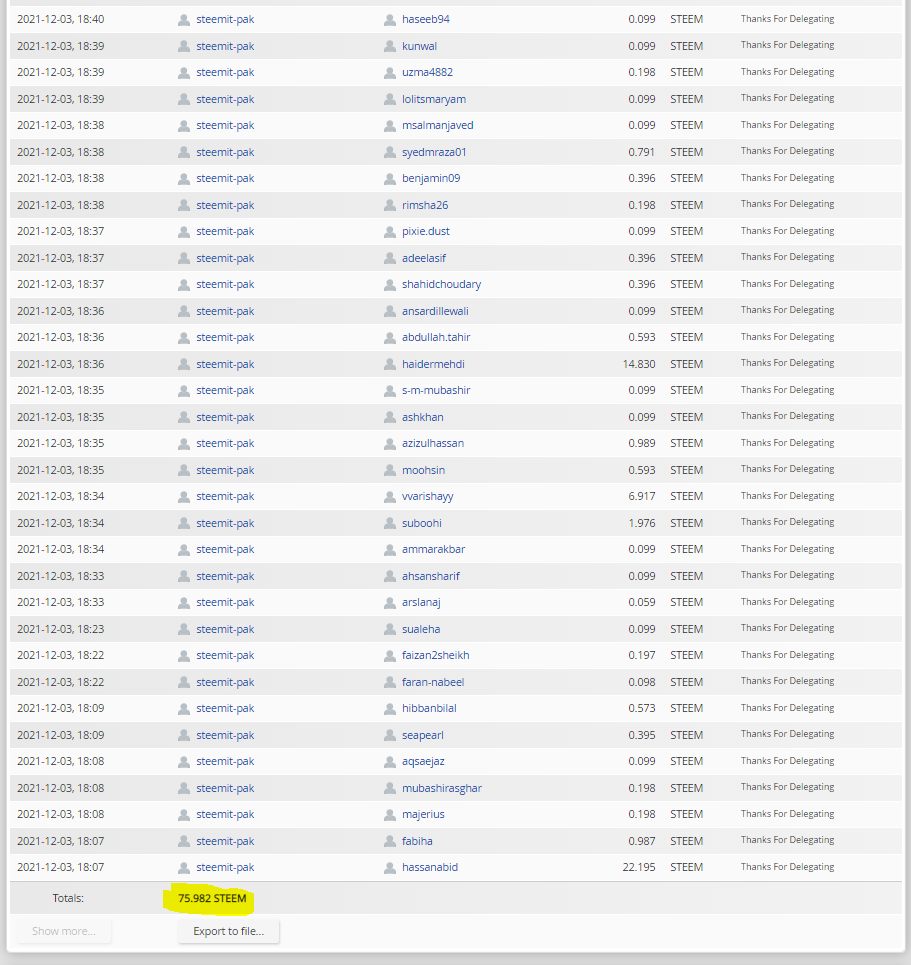Open the rimsha26 account link
Viewport: 911px width, 965px height.
425,205
